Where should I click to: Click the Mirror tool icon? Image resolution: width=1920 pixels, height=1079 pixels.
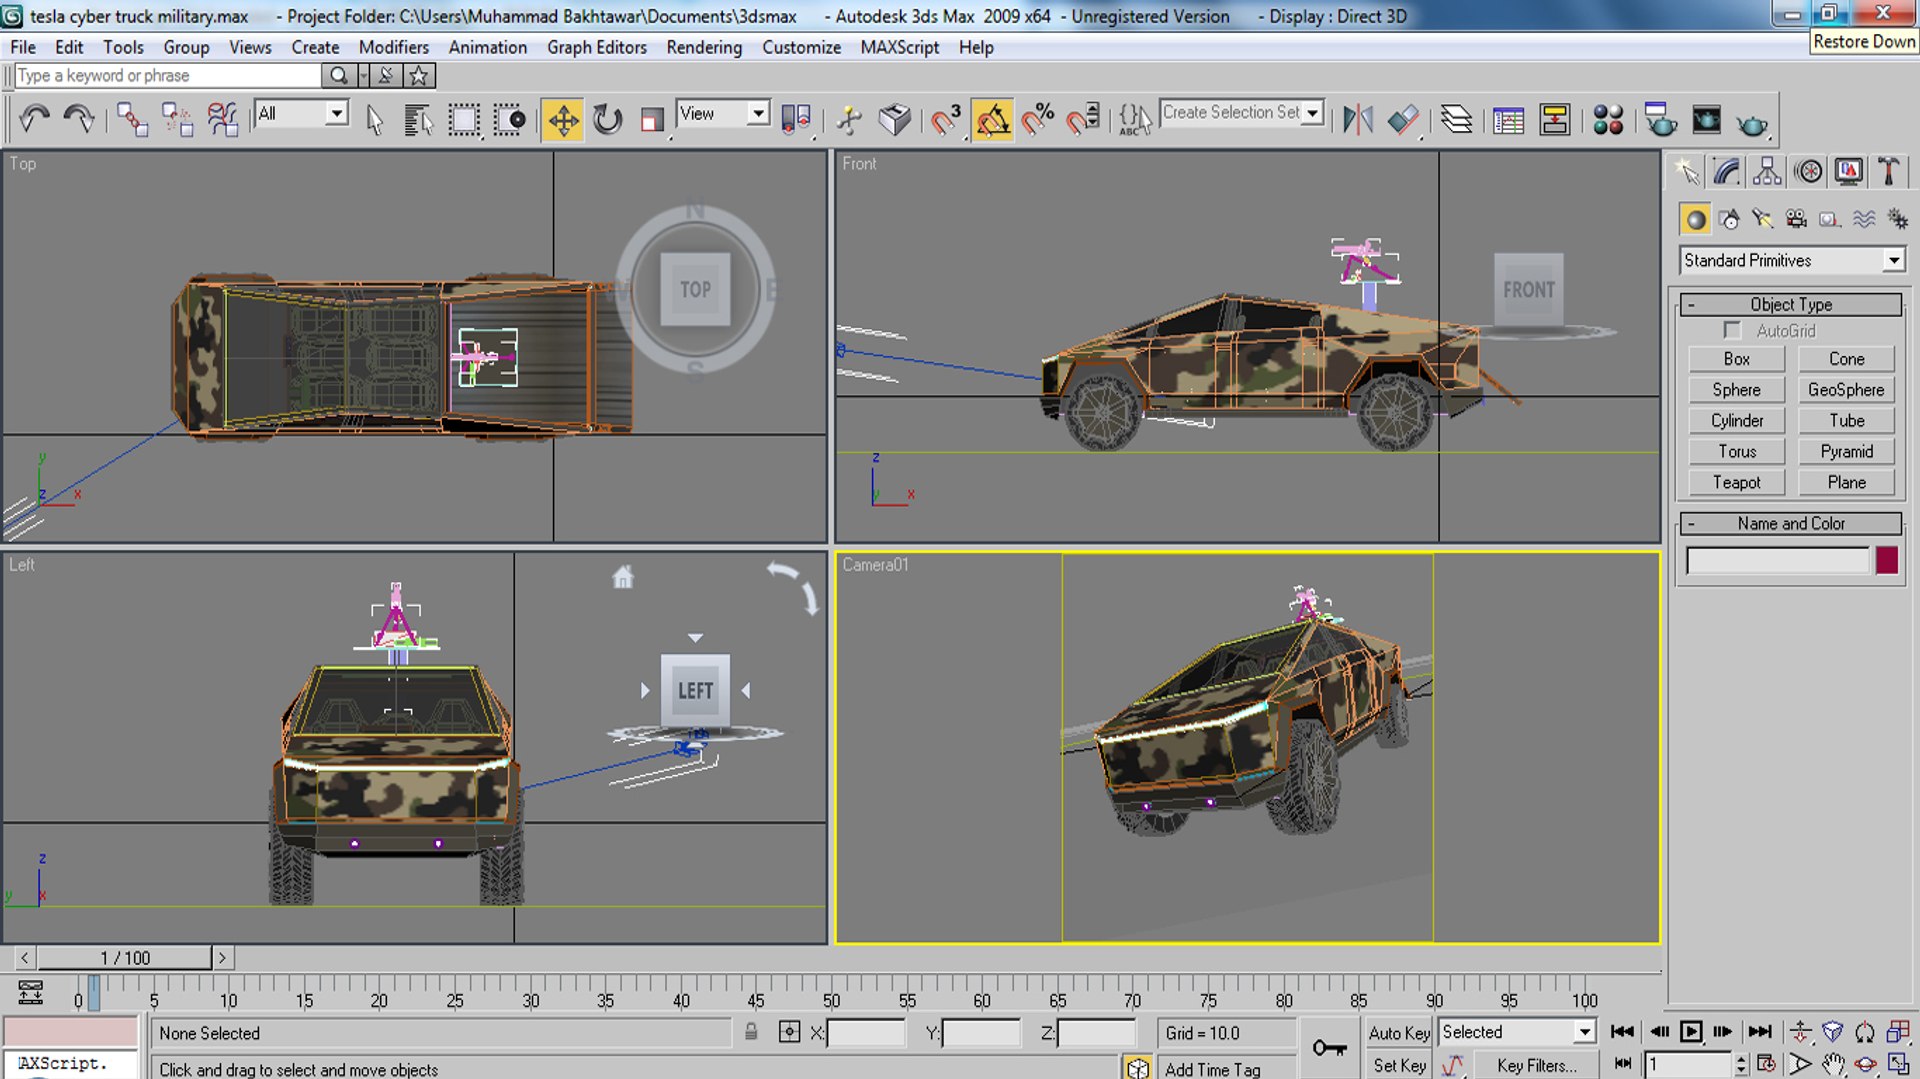pyautogui.click(x=1357, y=119)
